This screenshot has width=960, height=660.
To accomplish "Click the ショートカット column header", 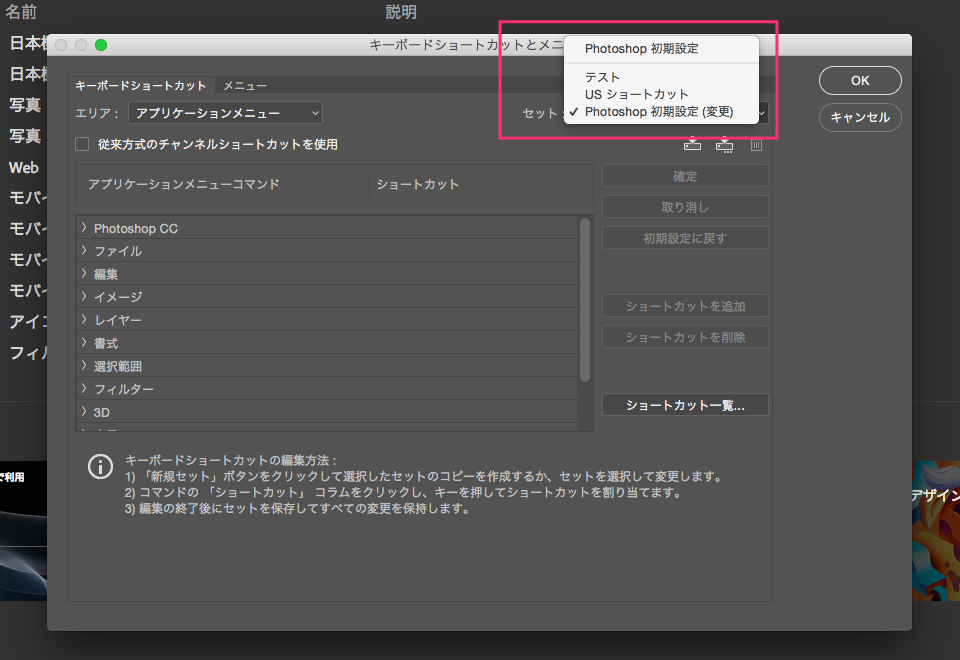I will pyautogui.click(x=418, y=184).
